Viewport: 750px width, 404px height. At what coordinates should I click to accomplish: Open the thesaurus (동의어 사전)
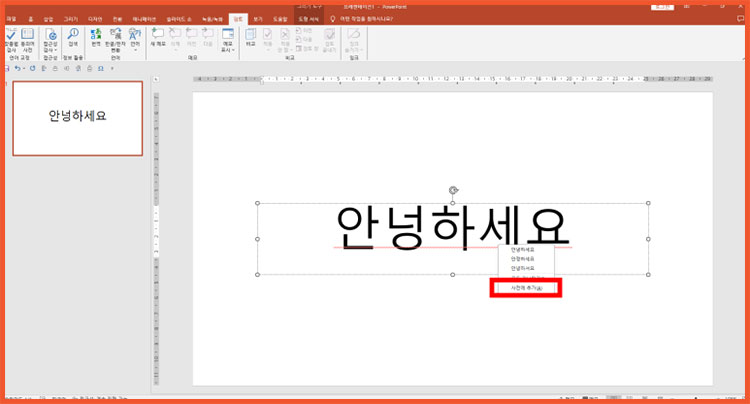tap(27, 40)
